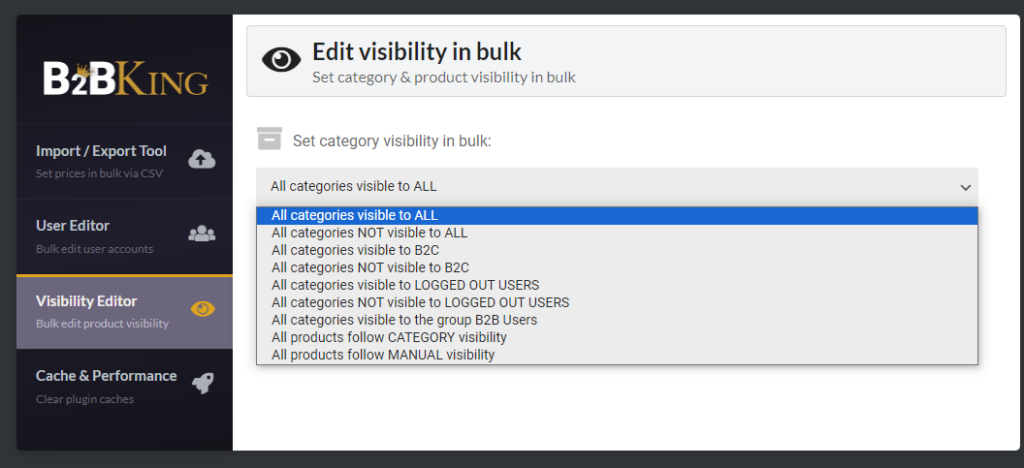This screenshot has width=1024, height=468.
Task: Switch to the User Editor tab
Action: tap(73, 225)
